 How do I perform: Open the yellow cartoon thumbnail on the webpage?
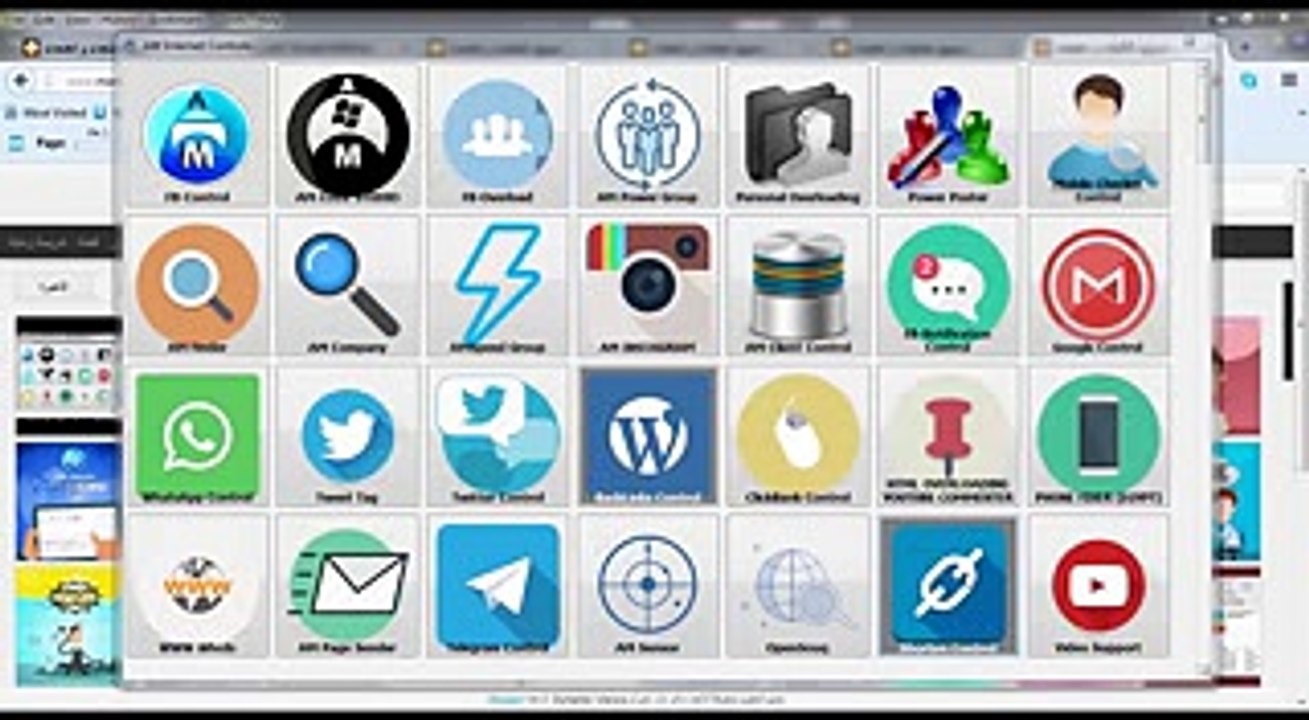(67, 625)
